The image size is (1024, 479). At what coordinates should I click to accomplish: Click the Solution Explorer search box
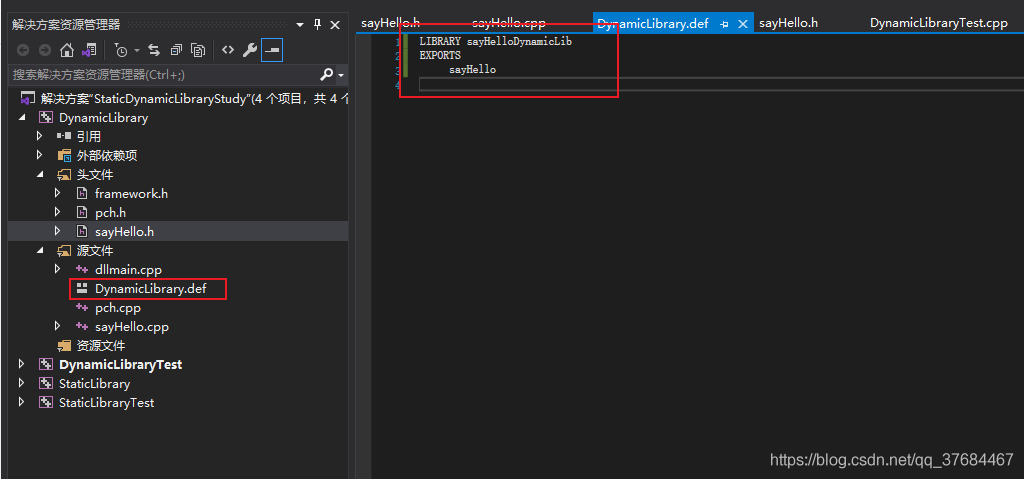click(165, 74)
